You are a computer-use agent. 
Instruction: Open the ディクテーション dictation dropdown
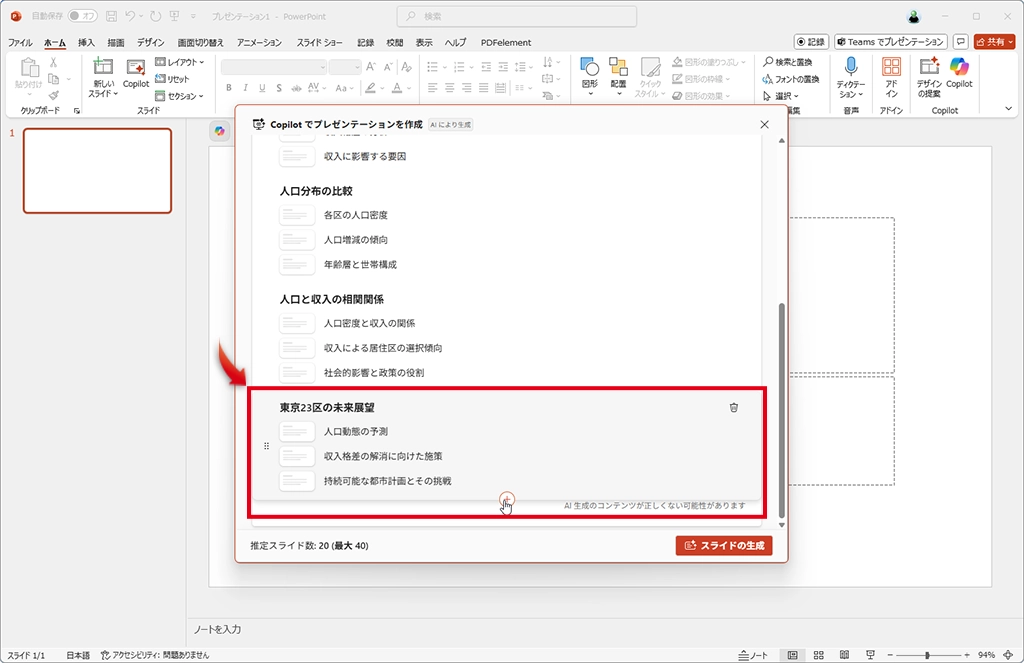coord(850,77)
